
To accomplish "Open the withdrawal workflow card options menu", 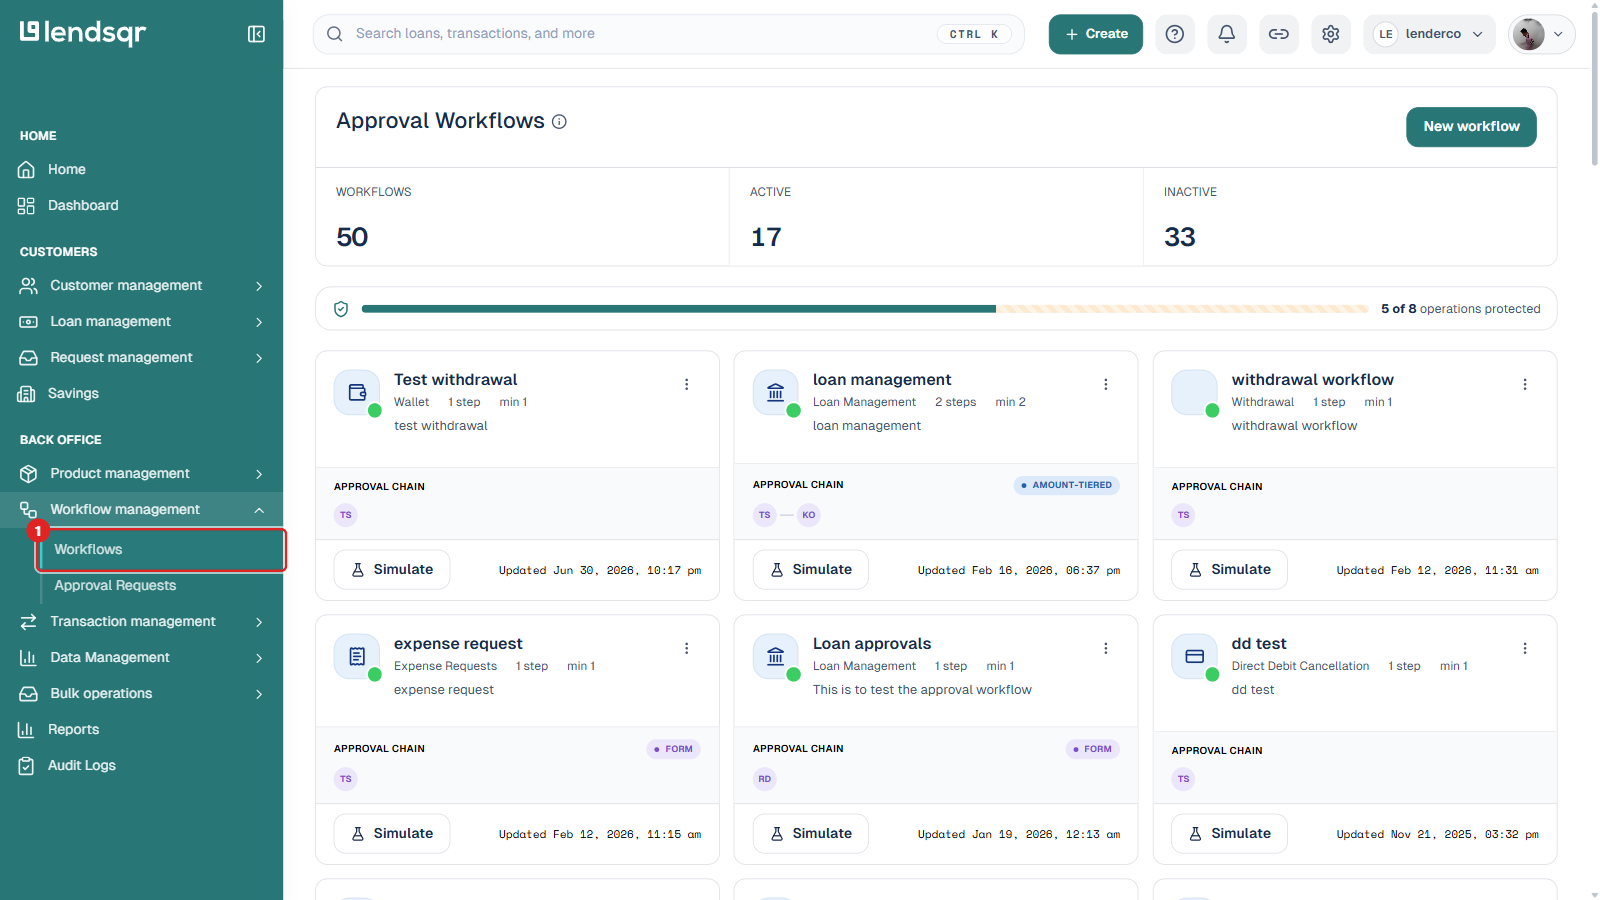I will click(x=1525, y=384).
